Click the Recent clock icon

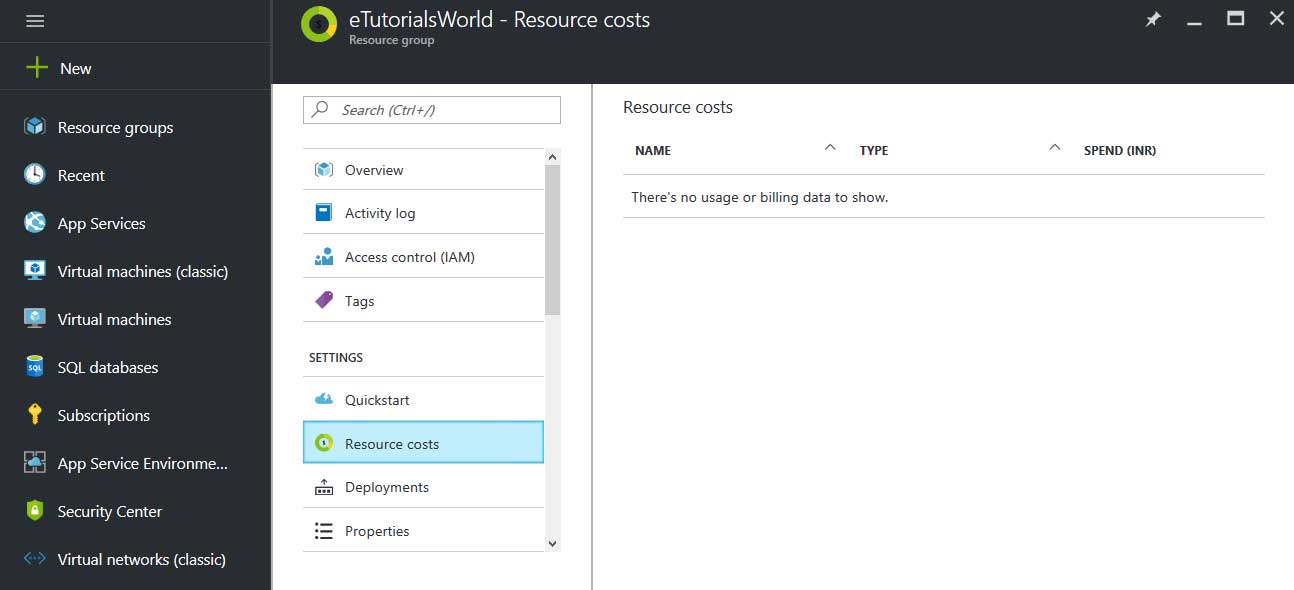(35, 175)
